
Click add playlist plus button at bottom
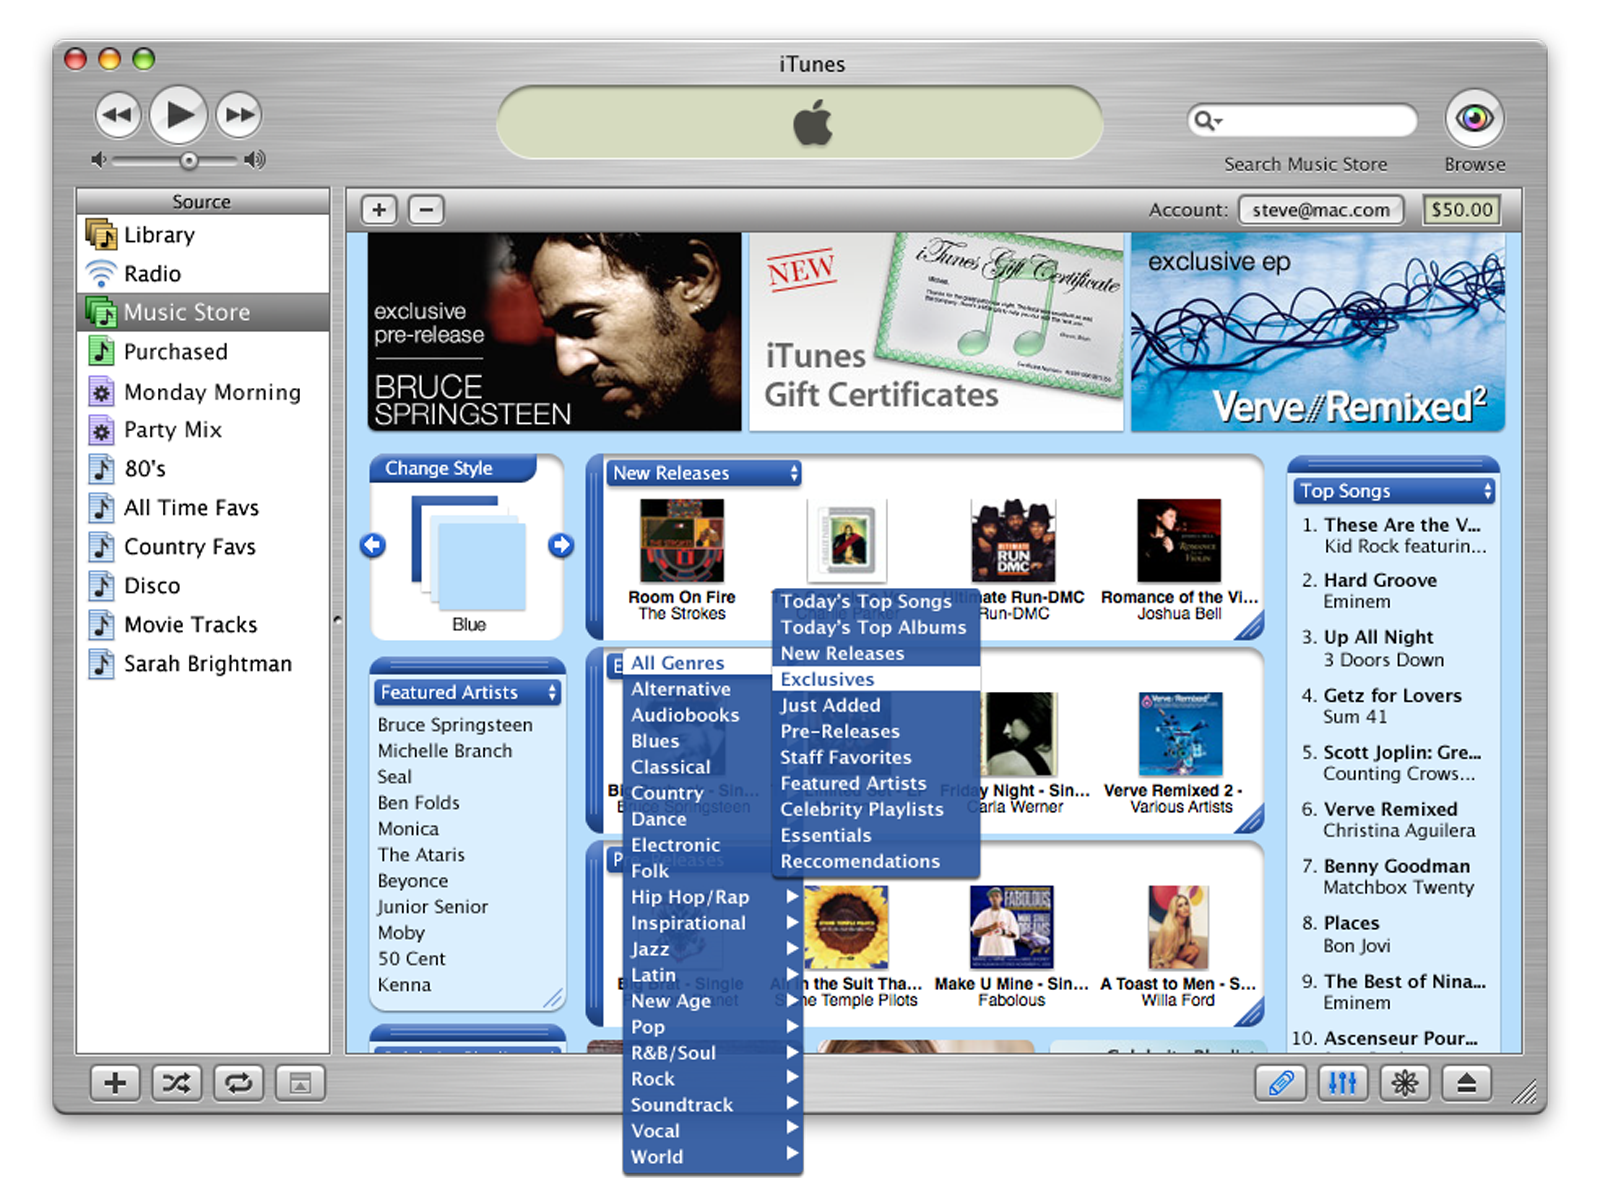[x=115, y=1083]
